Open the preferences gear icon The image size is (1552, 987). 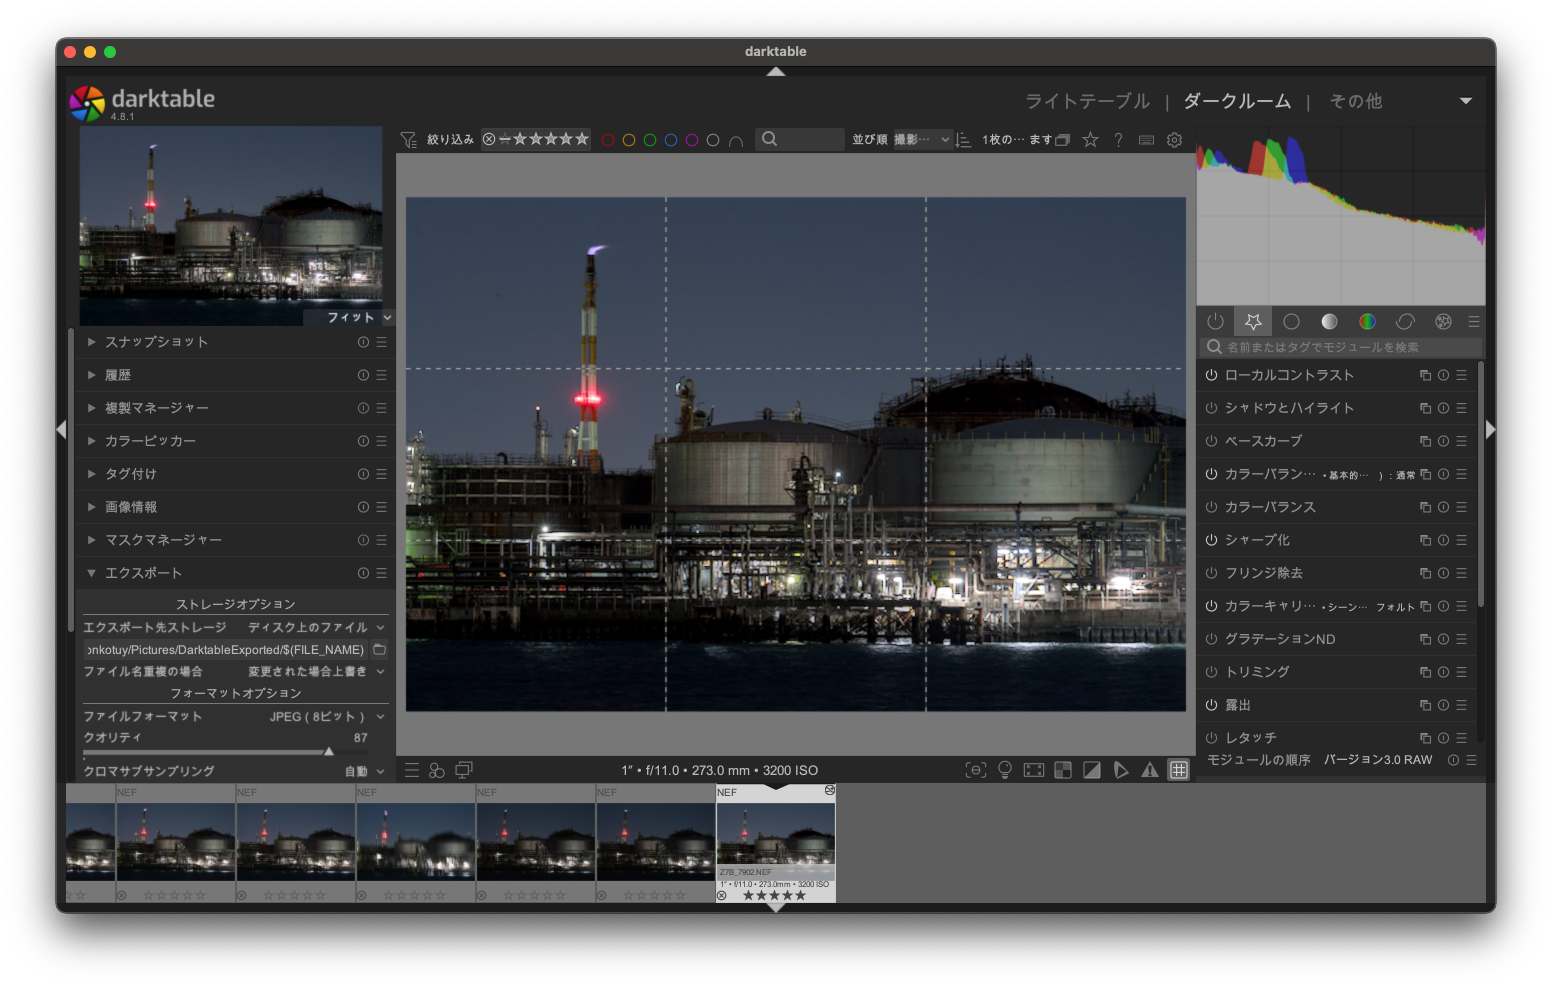pyautogui.click(x=1175, y=140)
